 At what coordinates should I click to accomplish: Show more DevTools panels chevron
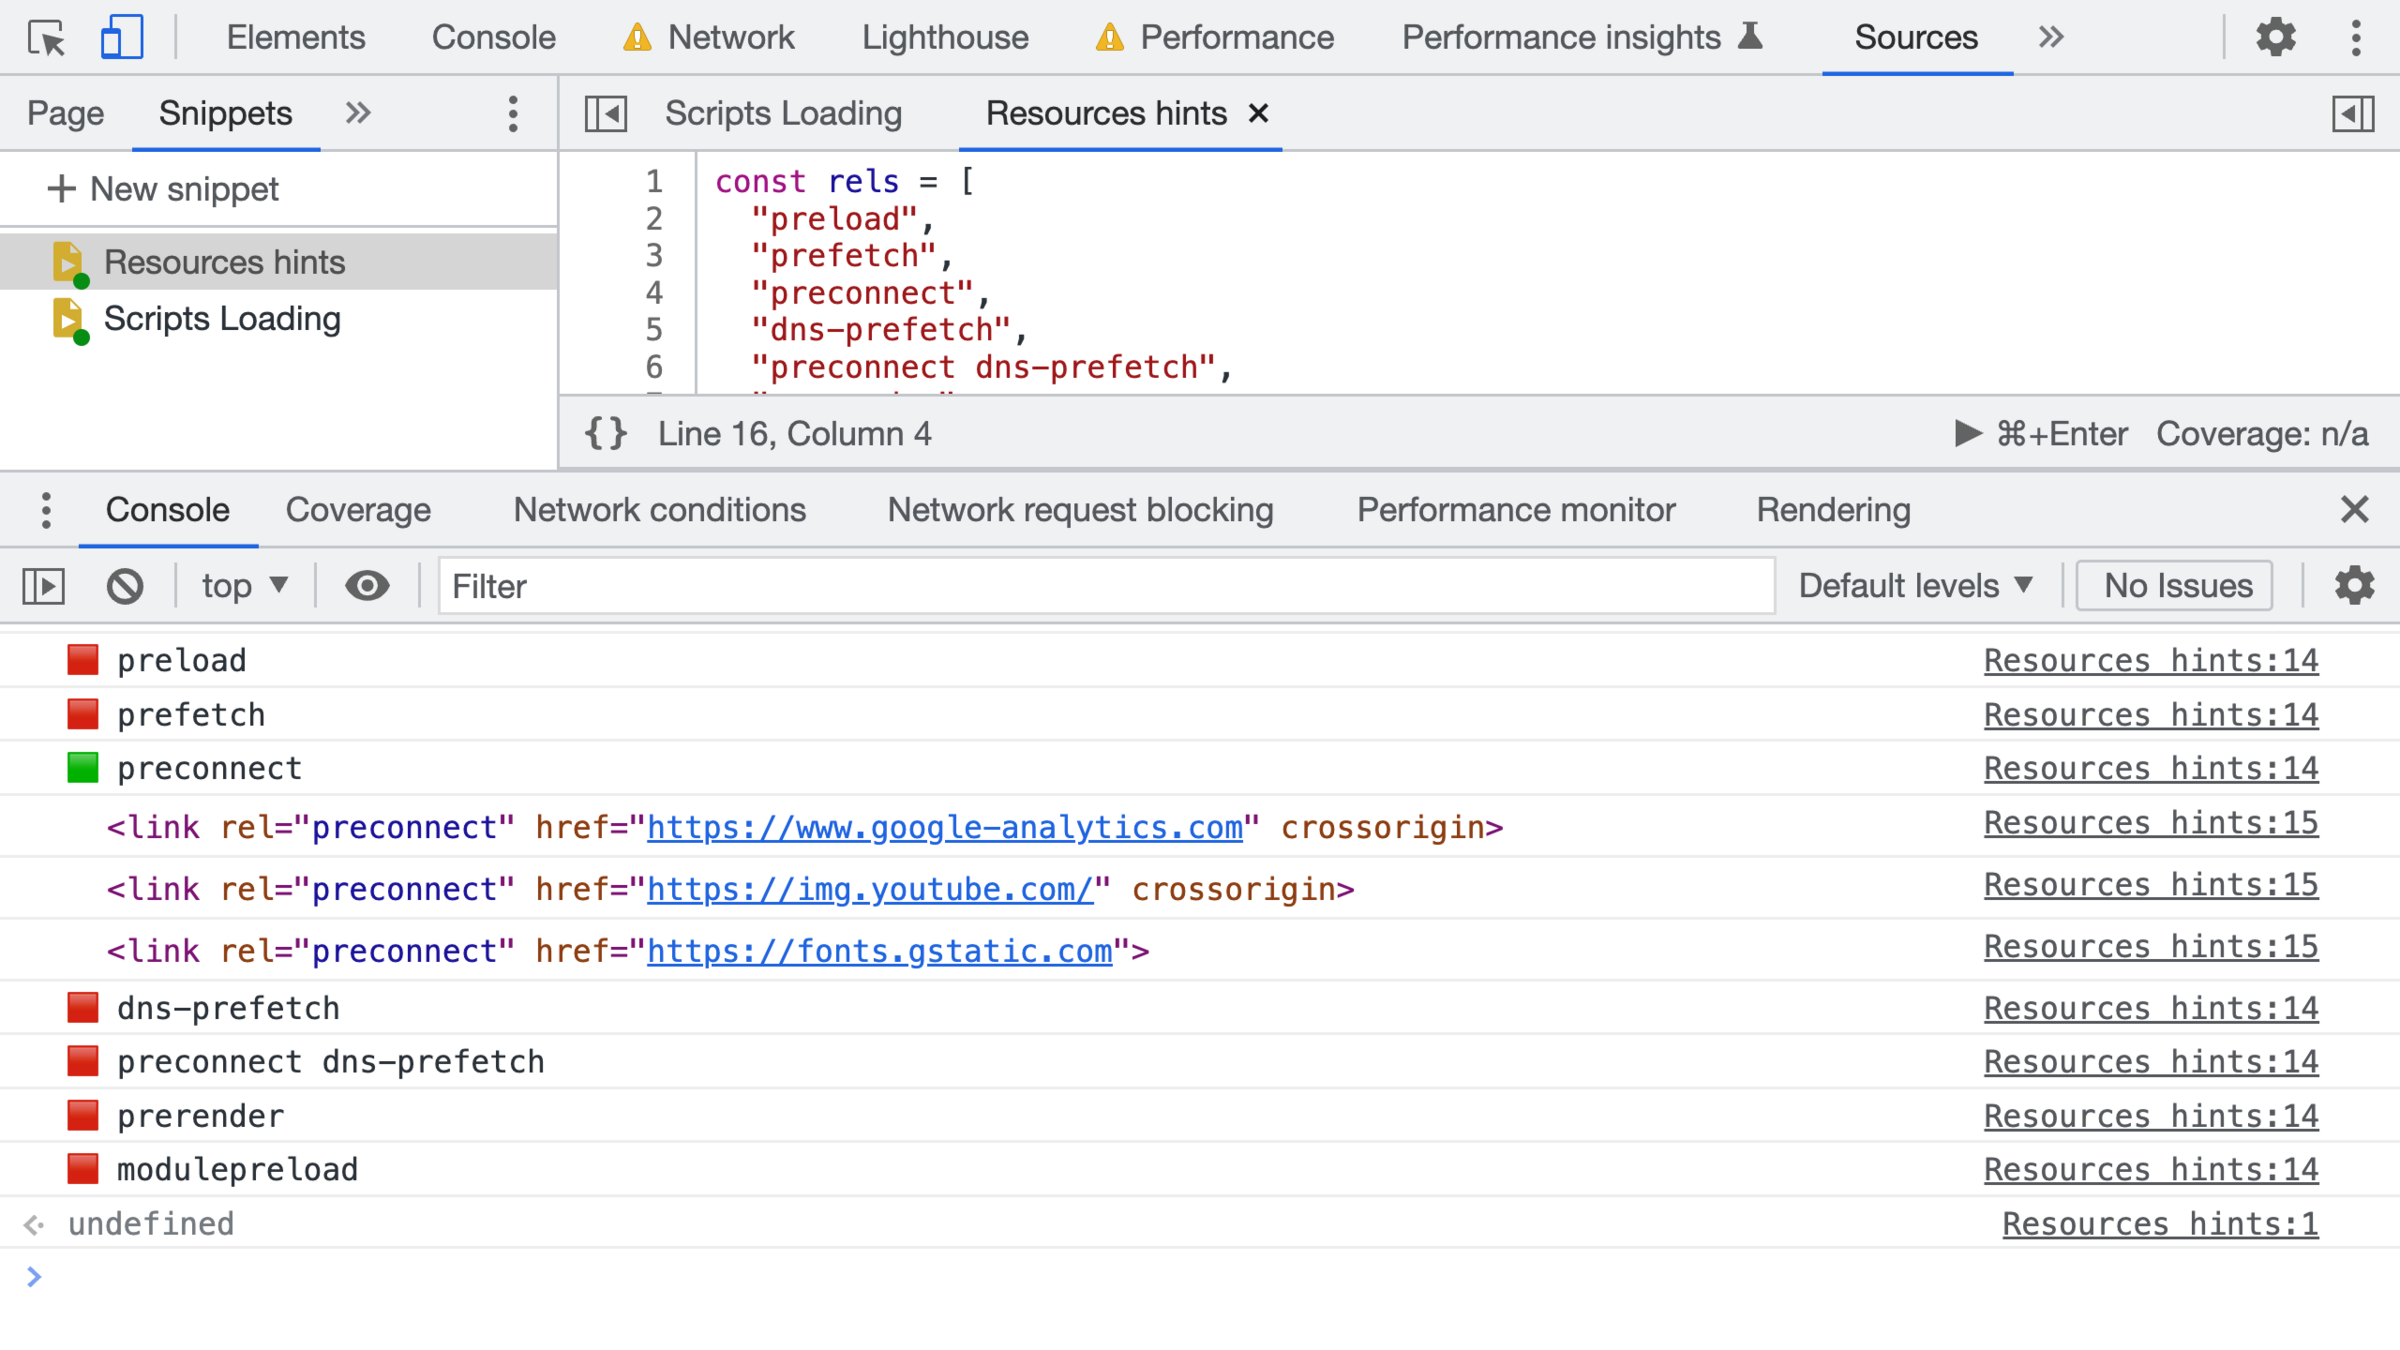[2051, 38]
